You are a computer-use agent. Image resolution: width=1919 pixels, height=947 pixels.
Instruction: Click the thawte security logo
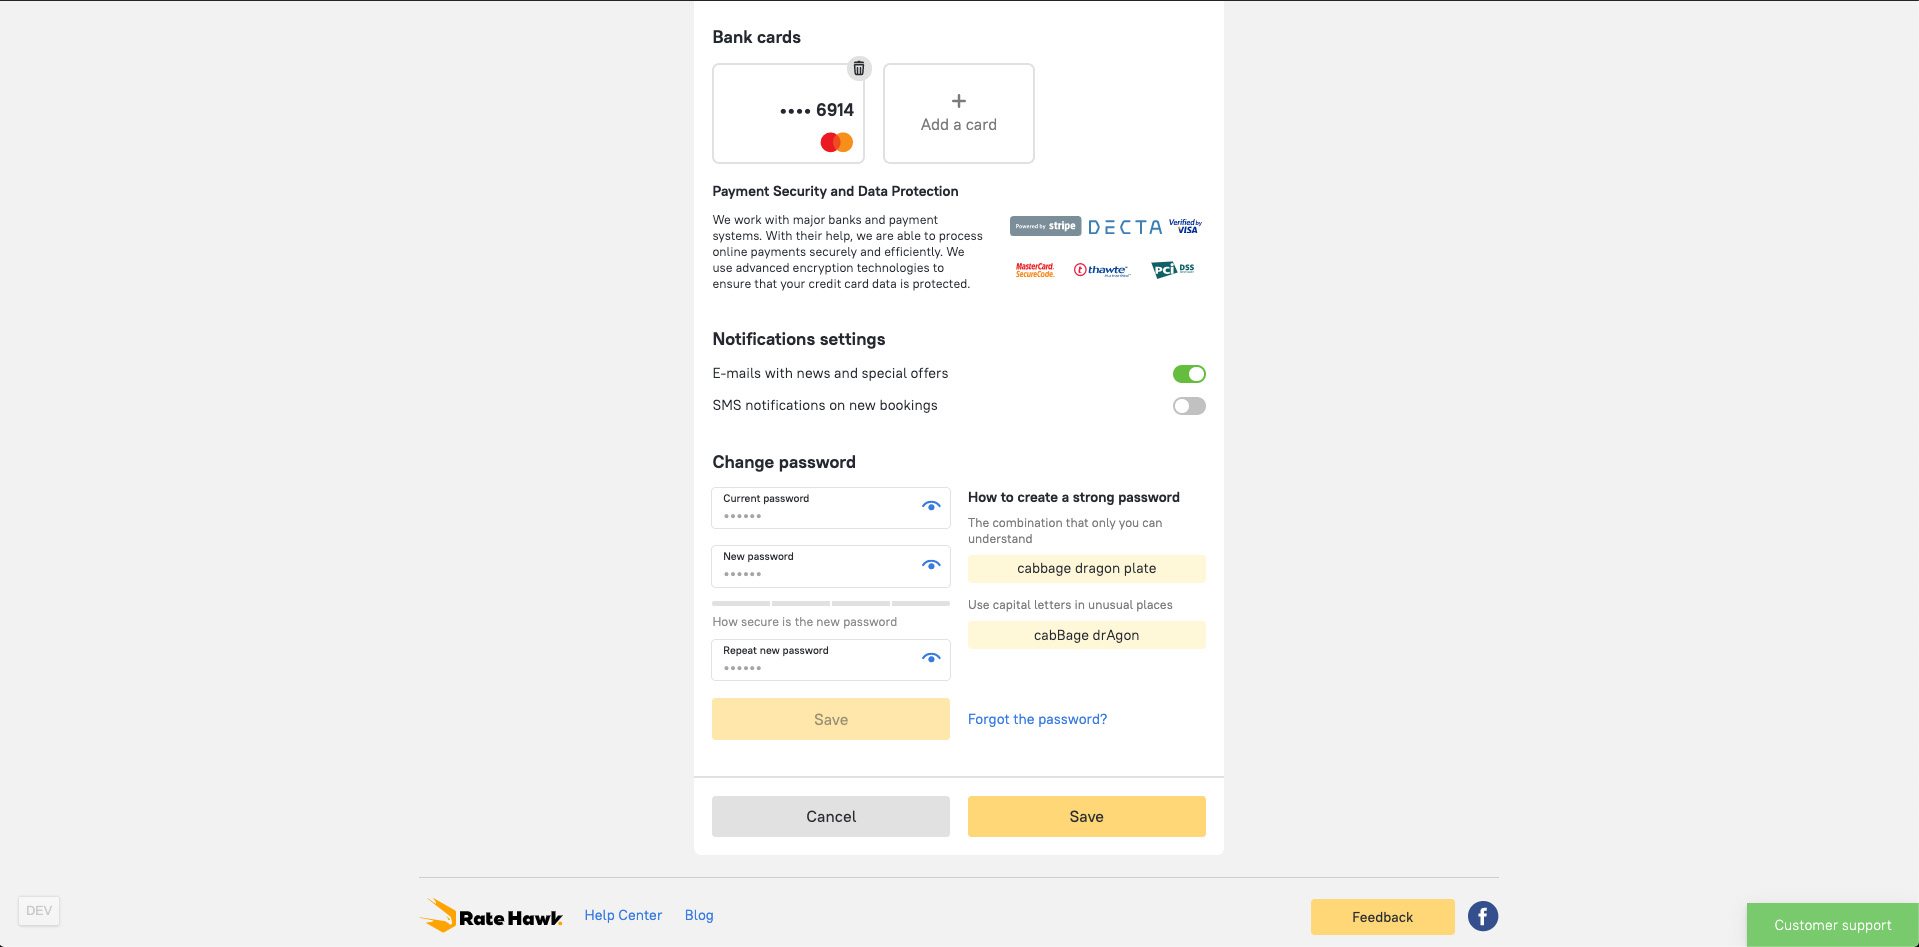click(1101, 270)
